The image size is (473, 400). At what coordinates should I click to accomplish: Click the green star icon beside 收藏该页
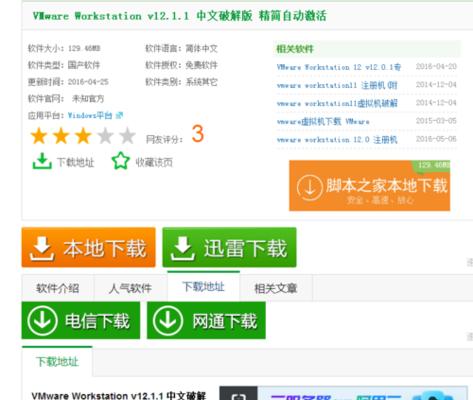(120, 161)
